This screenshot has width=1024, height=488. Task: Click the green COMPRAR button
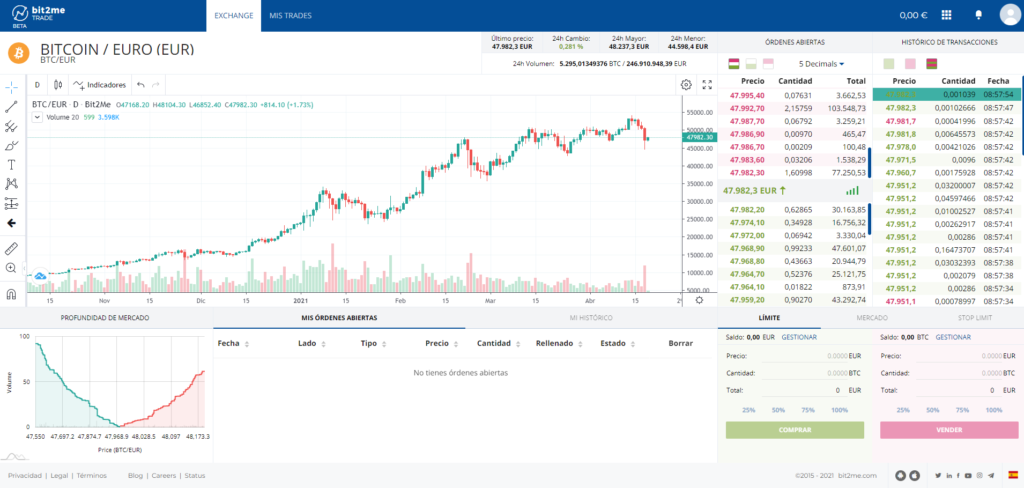click(x=795, y=430)
